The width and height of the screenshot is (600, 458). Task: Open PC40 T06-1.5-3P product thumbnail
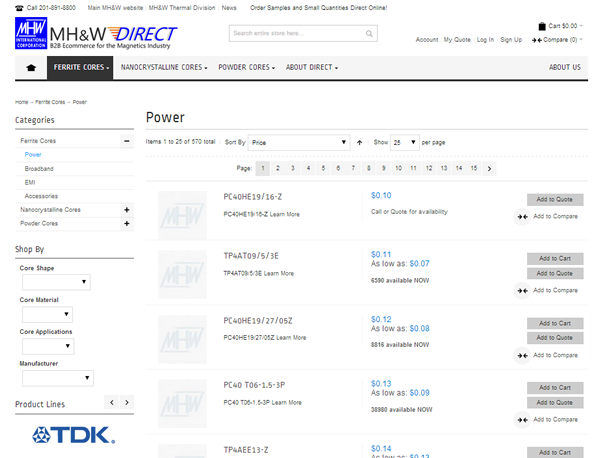[x=182, y=403]
